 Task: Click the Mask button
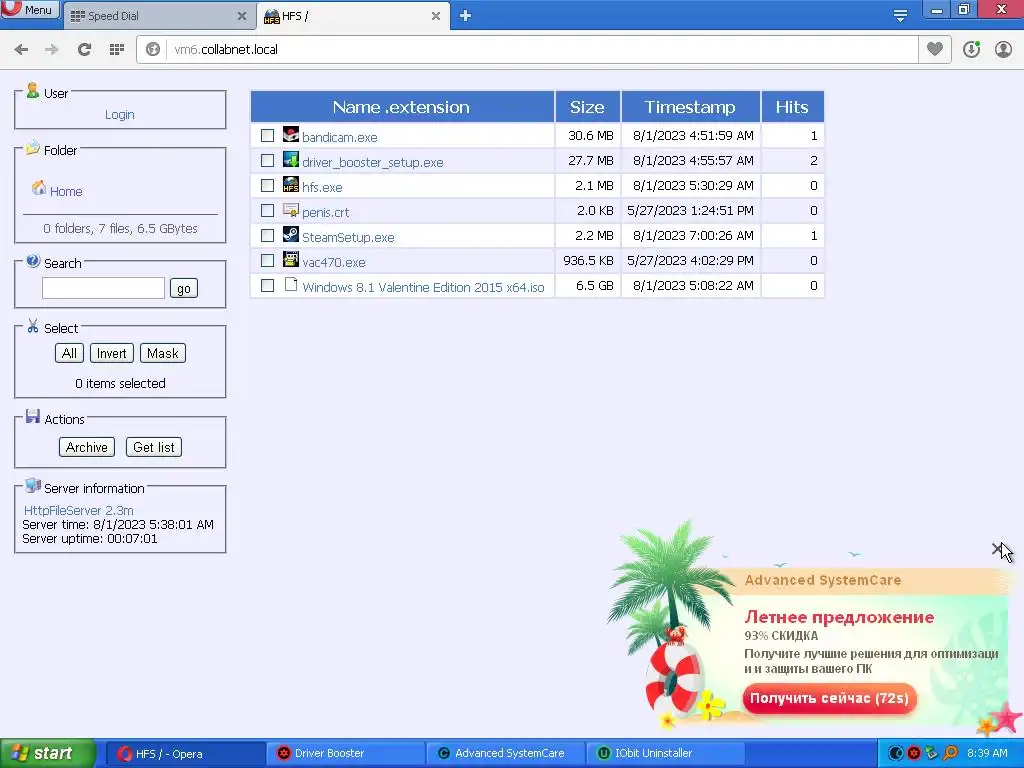[x=163, y=353]
